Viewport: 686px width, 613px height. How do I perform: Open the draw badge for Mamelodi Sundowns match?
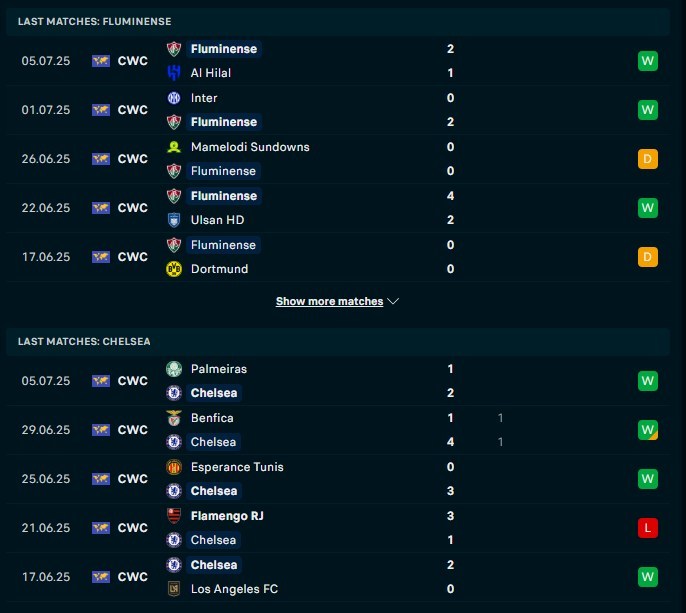tap(648, 159)
